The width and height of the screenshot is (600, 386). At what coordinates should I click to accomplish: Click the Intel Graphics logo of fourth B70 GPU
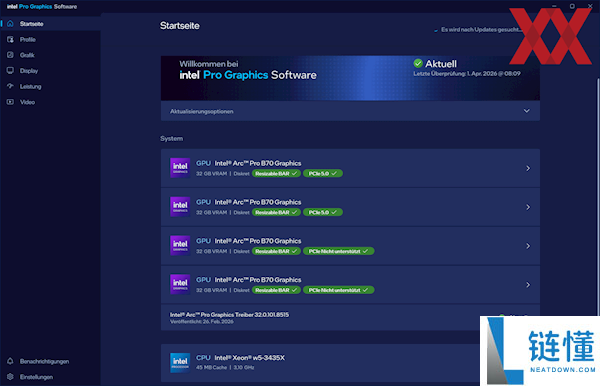click(180, 285)
